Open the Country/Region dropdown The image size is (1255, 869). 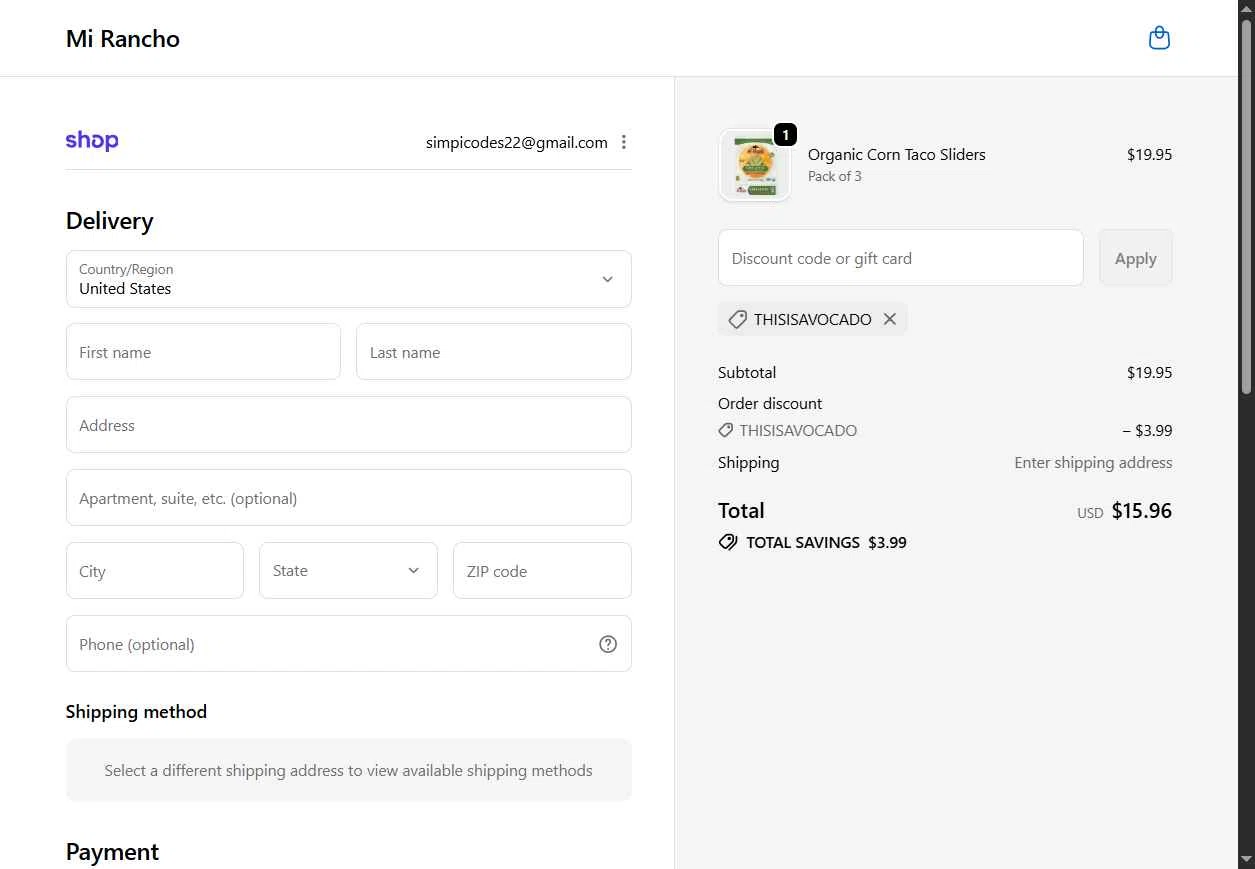tap(349, 279)
